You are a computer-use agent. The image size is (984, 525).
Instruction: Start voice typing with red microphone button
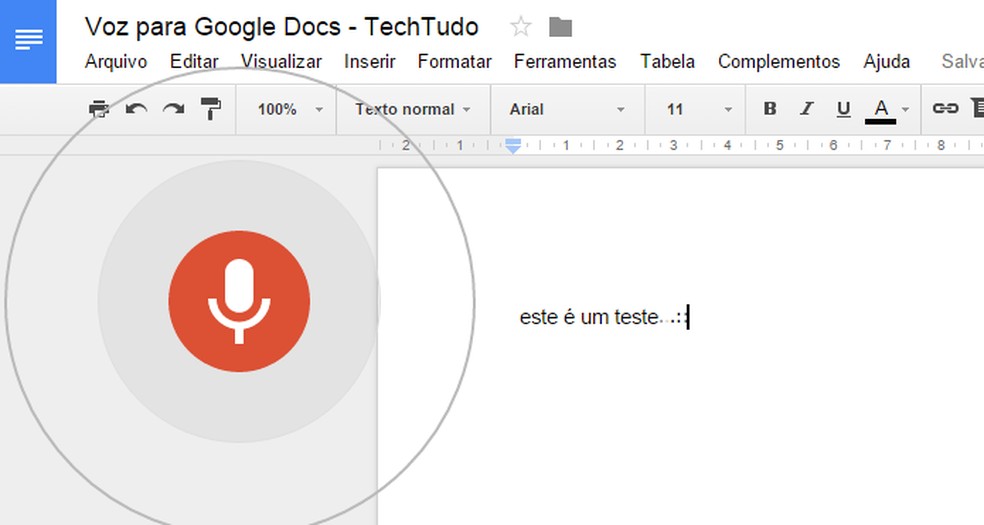[239, 301]
